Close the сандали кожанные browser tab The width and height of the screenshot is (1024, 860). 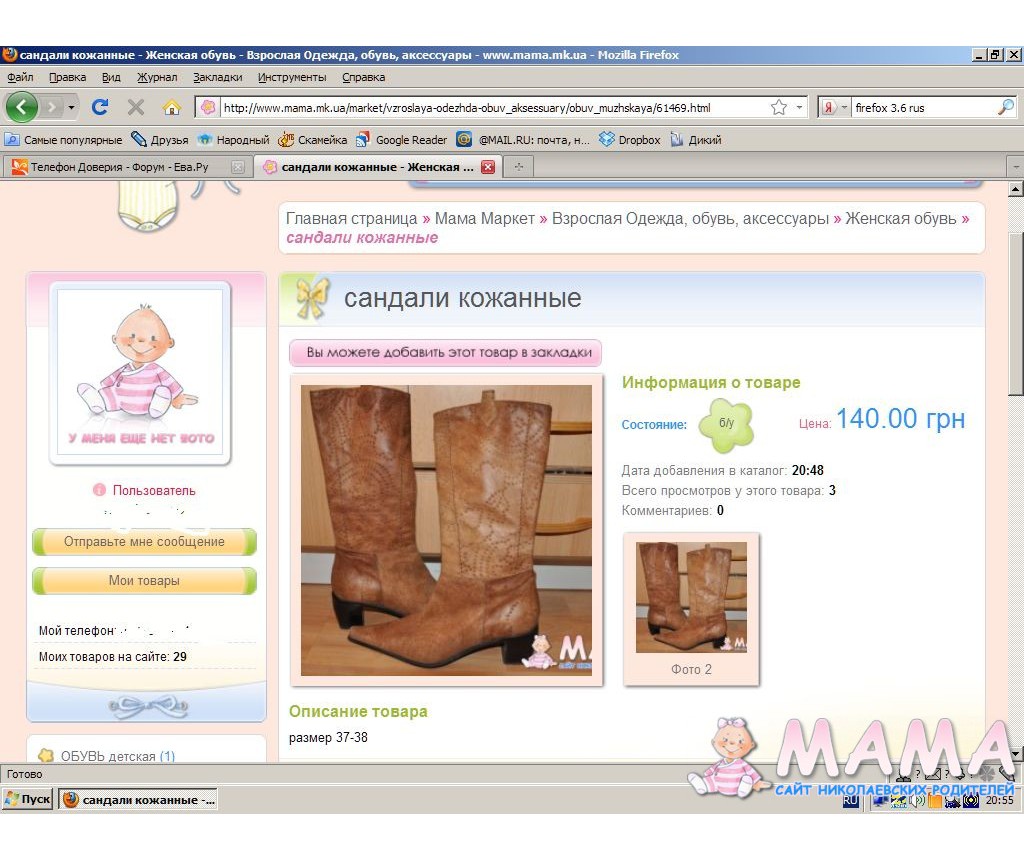[x=488, y=167]
